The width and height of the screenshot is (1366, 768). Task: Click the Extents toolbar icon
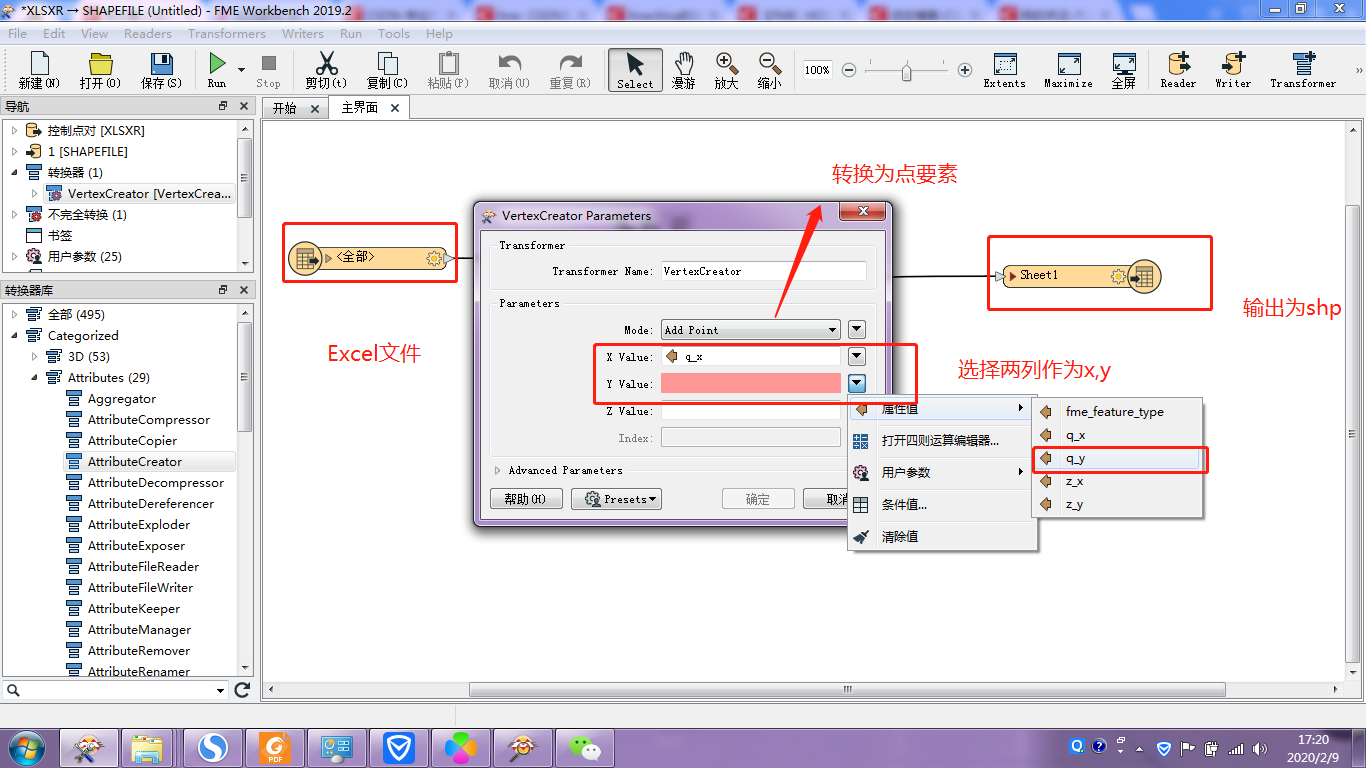pos(1004,64)
